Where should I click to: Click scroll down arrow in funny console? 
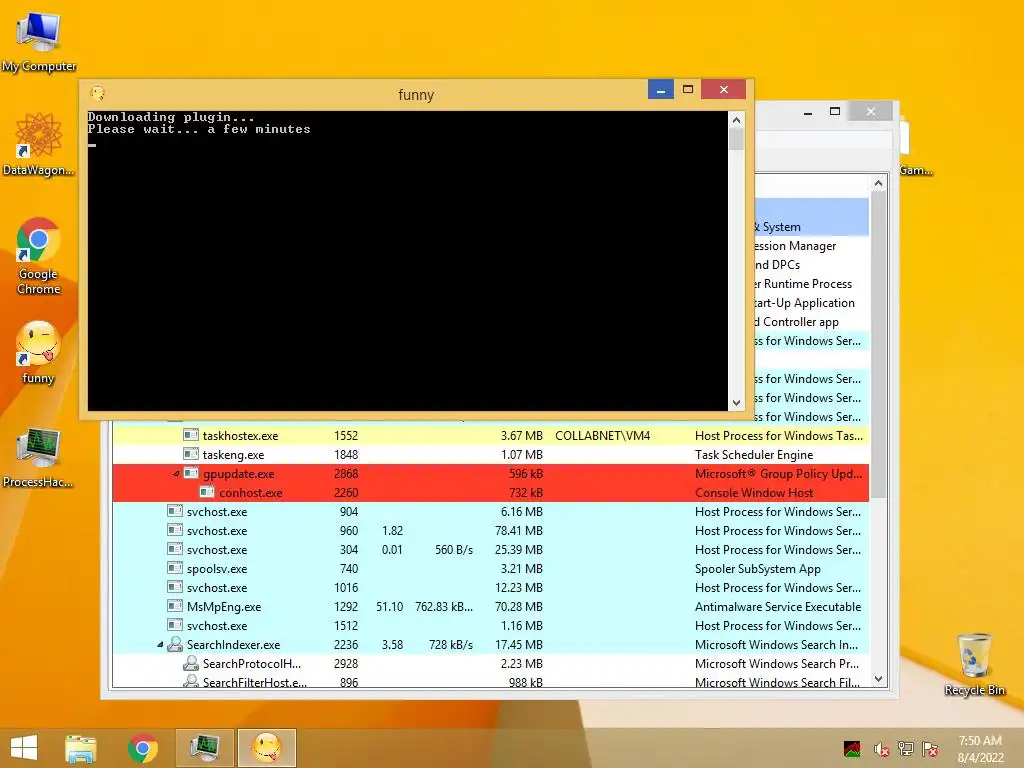[736, 403]
